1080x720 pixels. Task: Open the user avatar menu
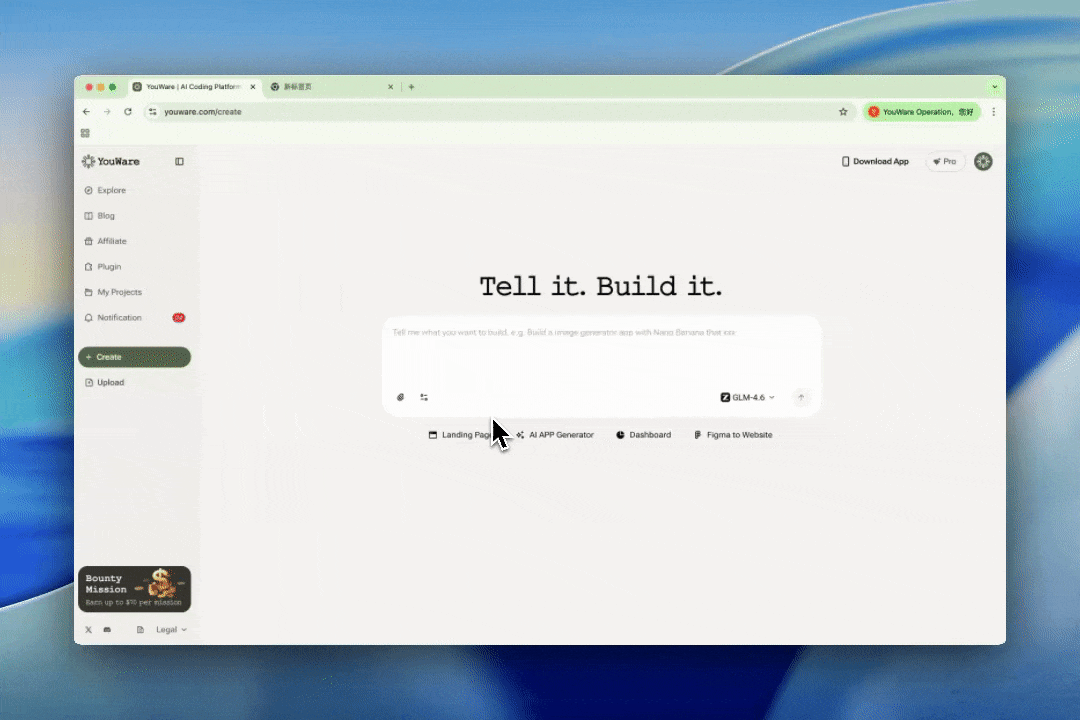pos(983,161)
